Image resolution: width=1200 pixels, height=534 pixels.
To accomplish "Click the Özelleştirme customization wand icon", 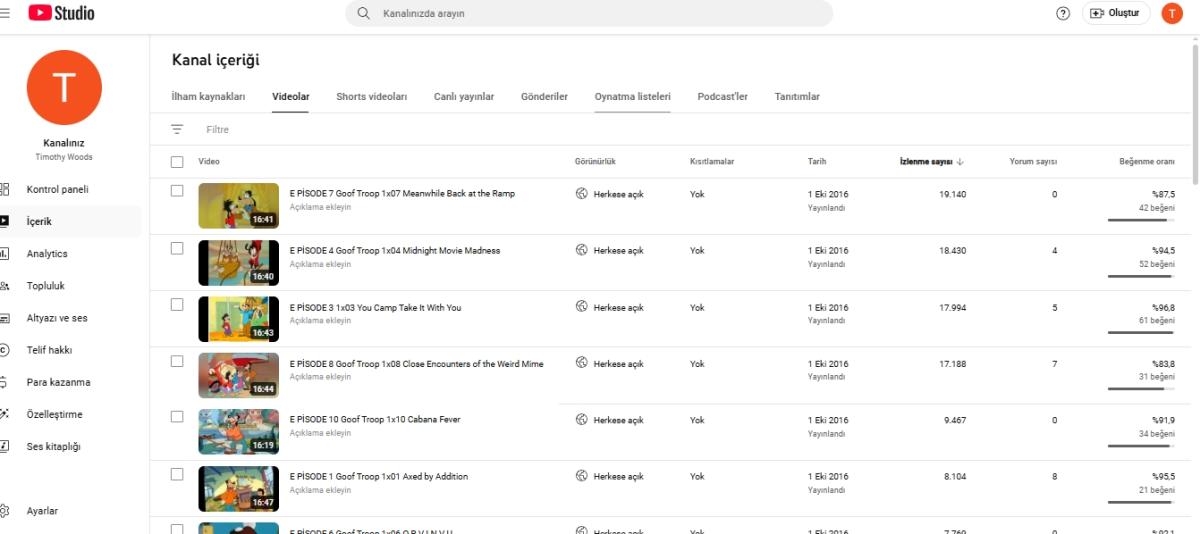I will click(x=5, y=414).
